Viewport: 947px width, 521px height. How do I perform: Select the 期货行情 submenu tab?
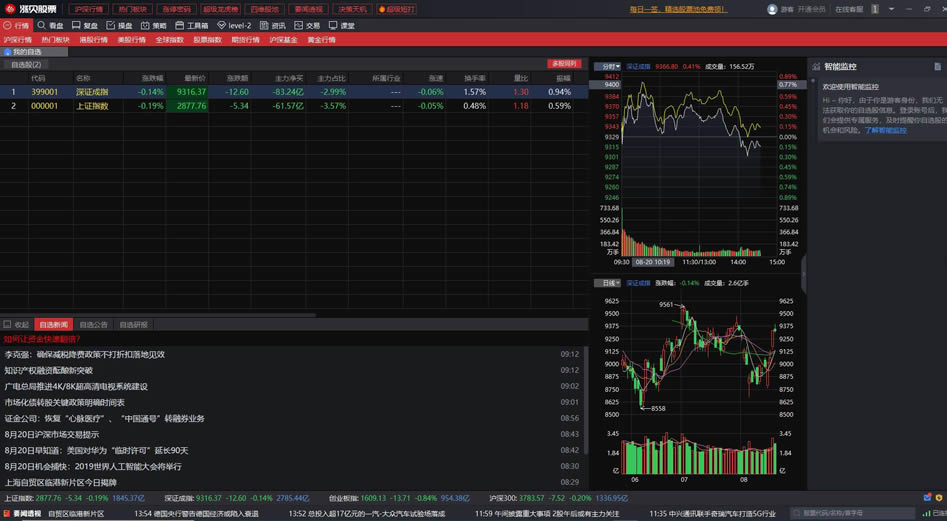pyautogui.click(x=245, y=40)
